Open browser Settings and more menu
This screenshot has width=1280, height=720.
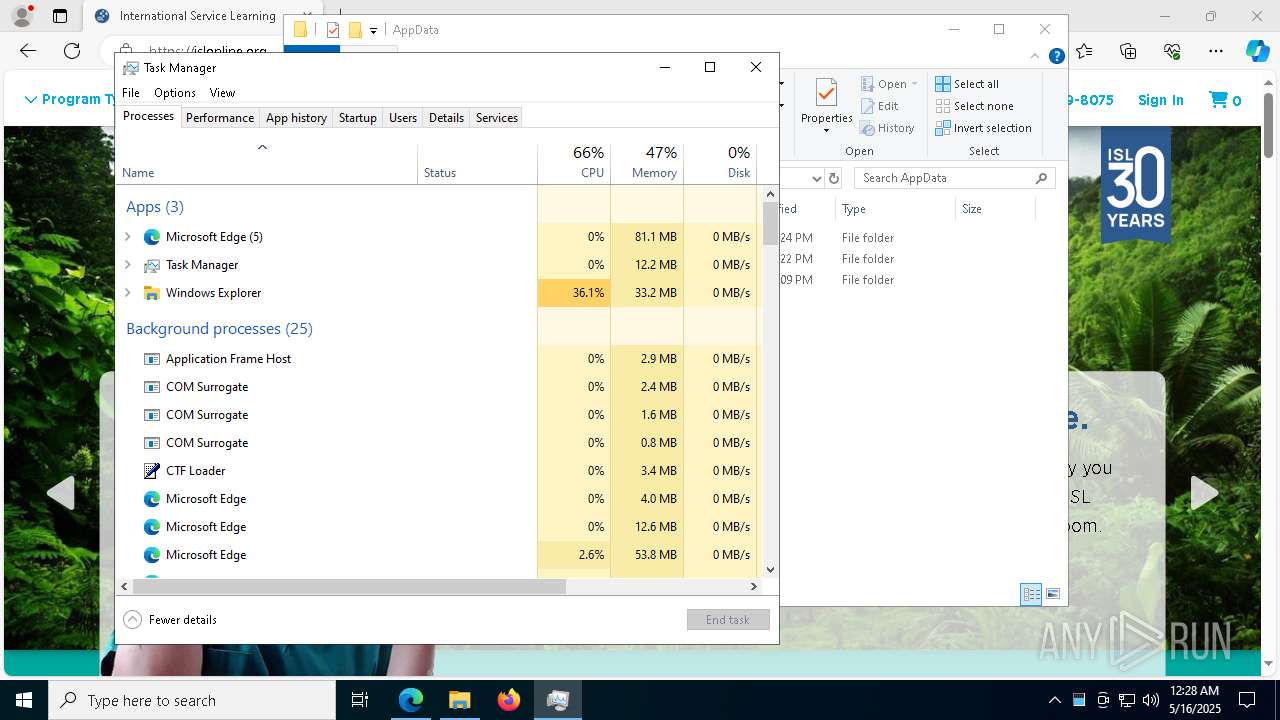click(x=1216, y=51)
